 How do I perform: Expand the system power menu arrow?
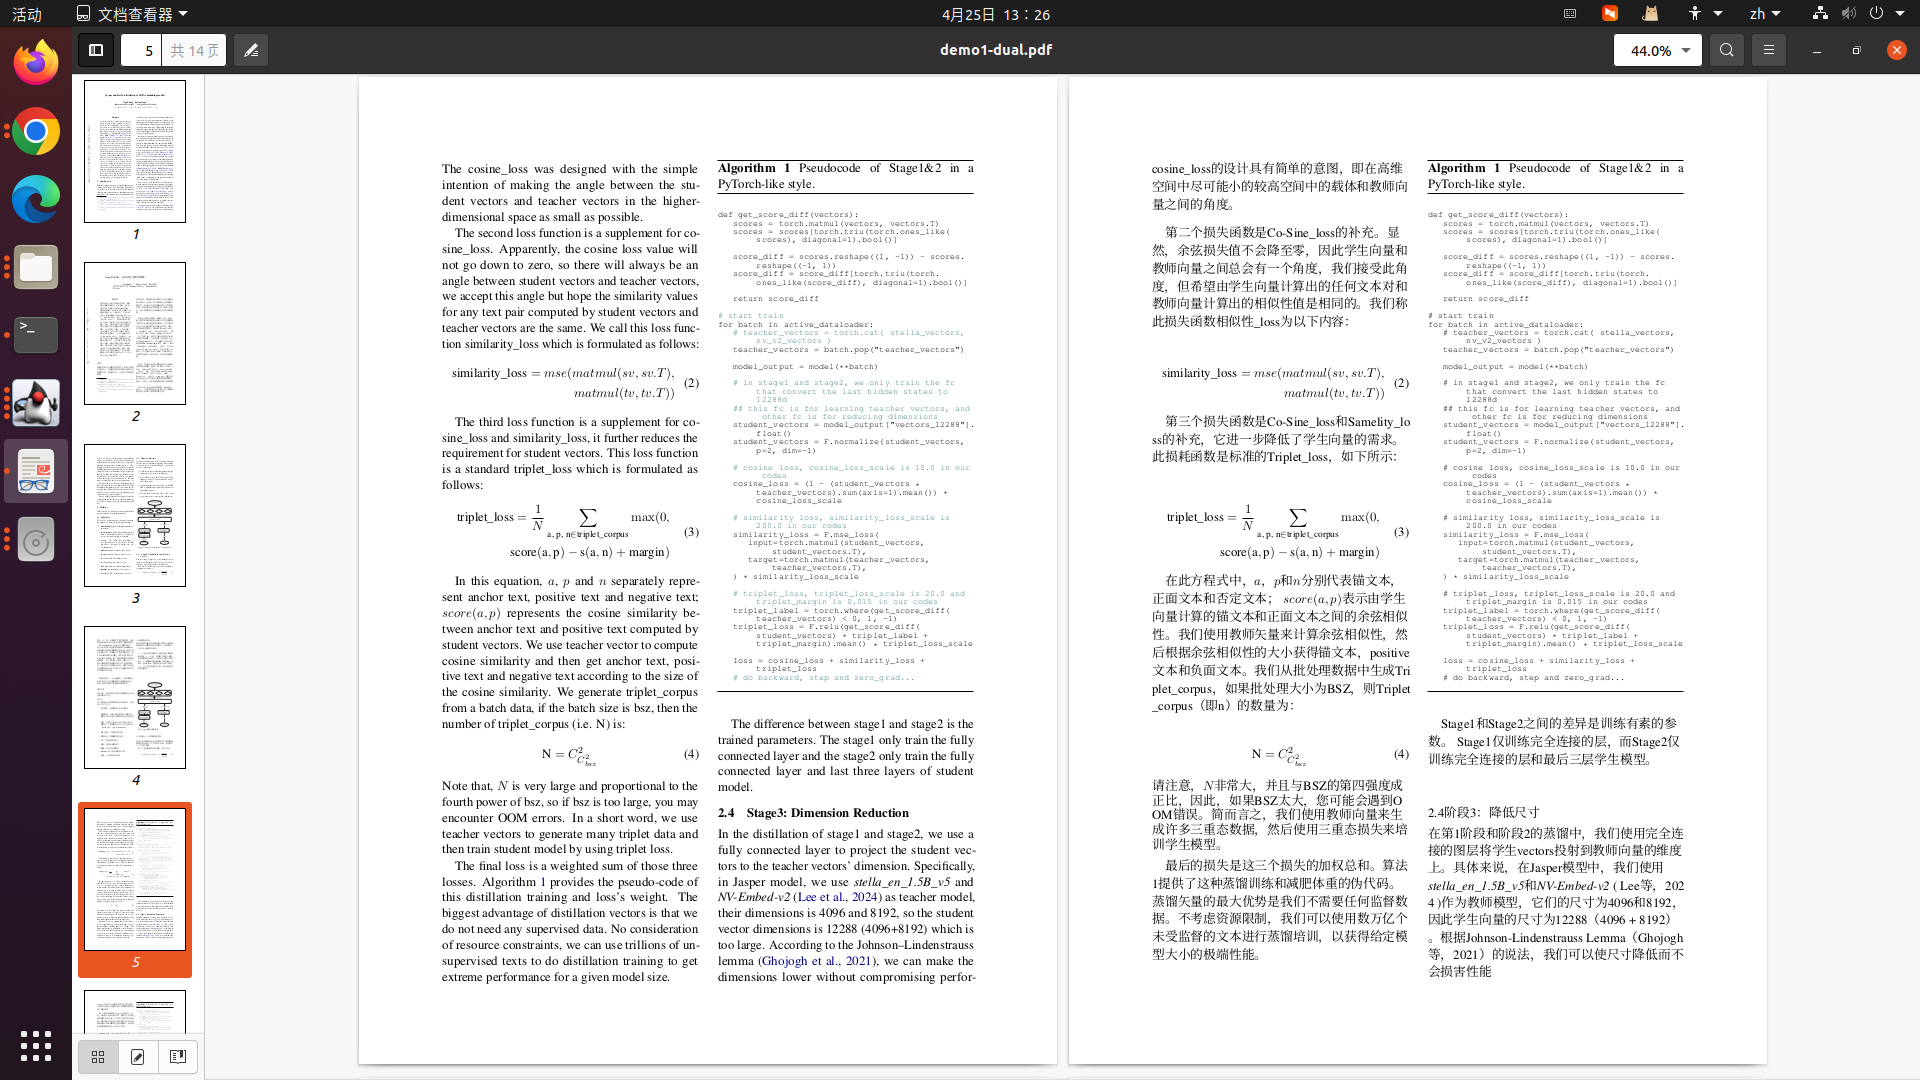point(1900,14)
